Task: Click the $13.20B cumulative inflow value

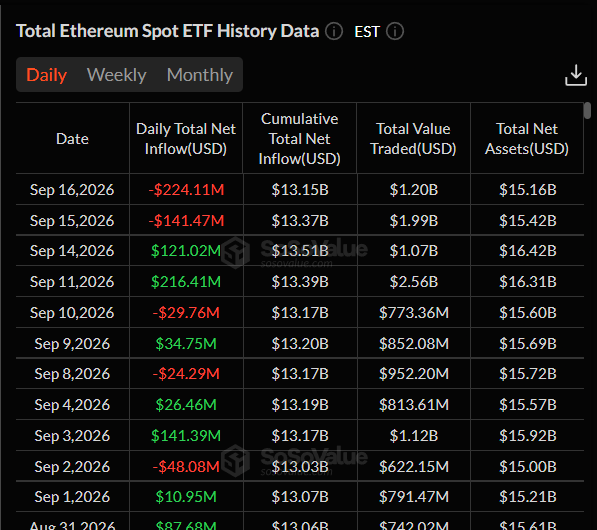Action: coord(300,343)
